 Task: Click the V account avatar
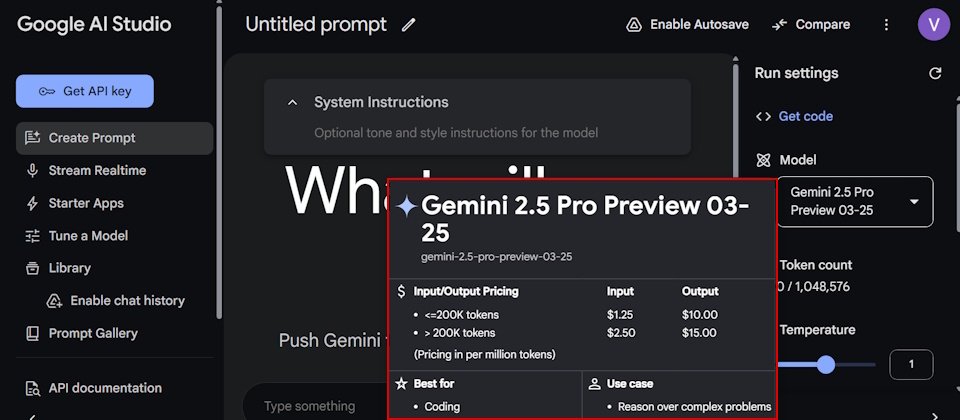click(x=934, y=24)
